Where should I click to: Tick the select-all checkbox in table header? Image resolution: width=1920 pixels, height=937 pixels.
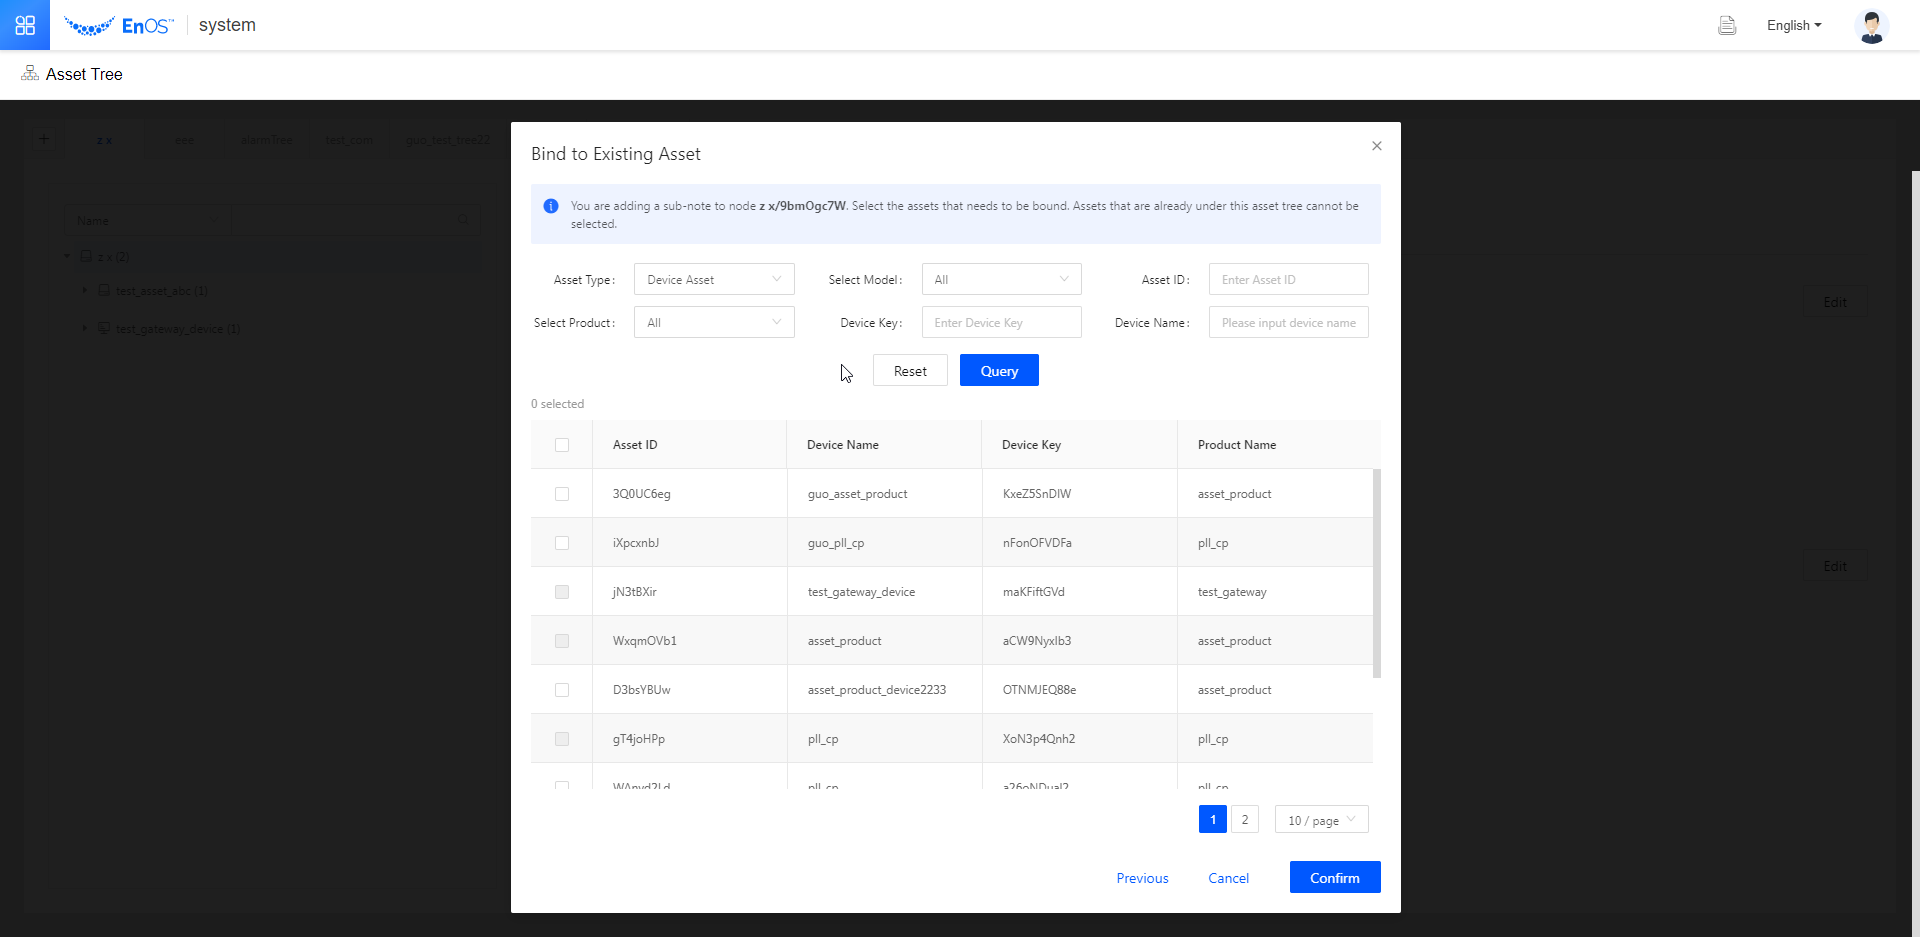click(x=562, y=445)
